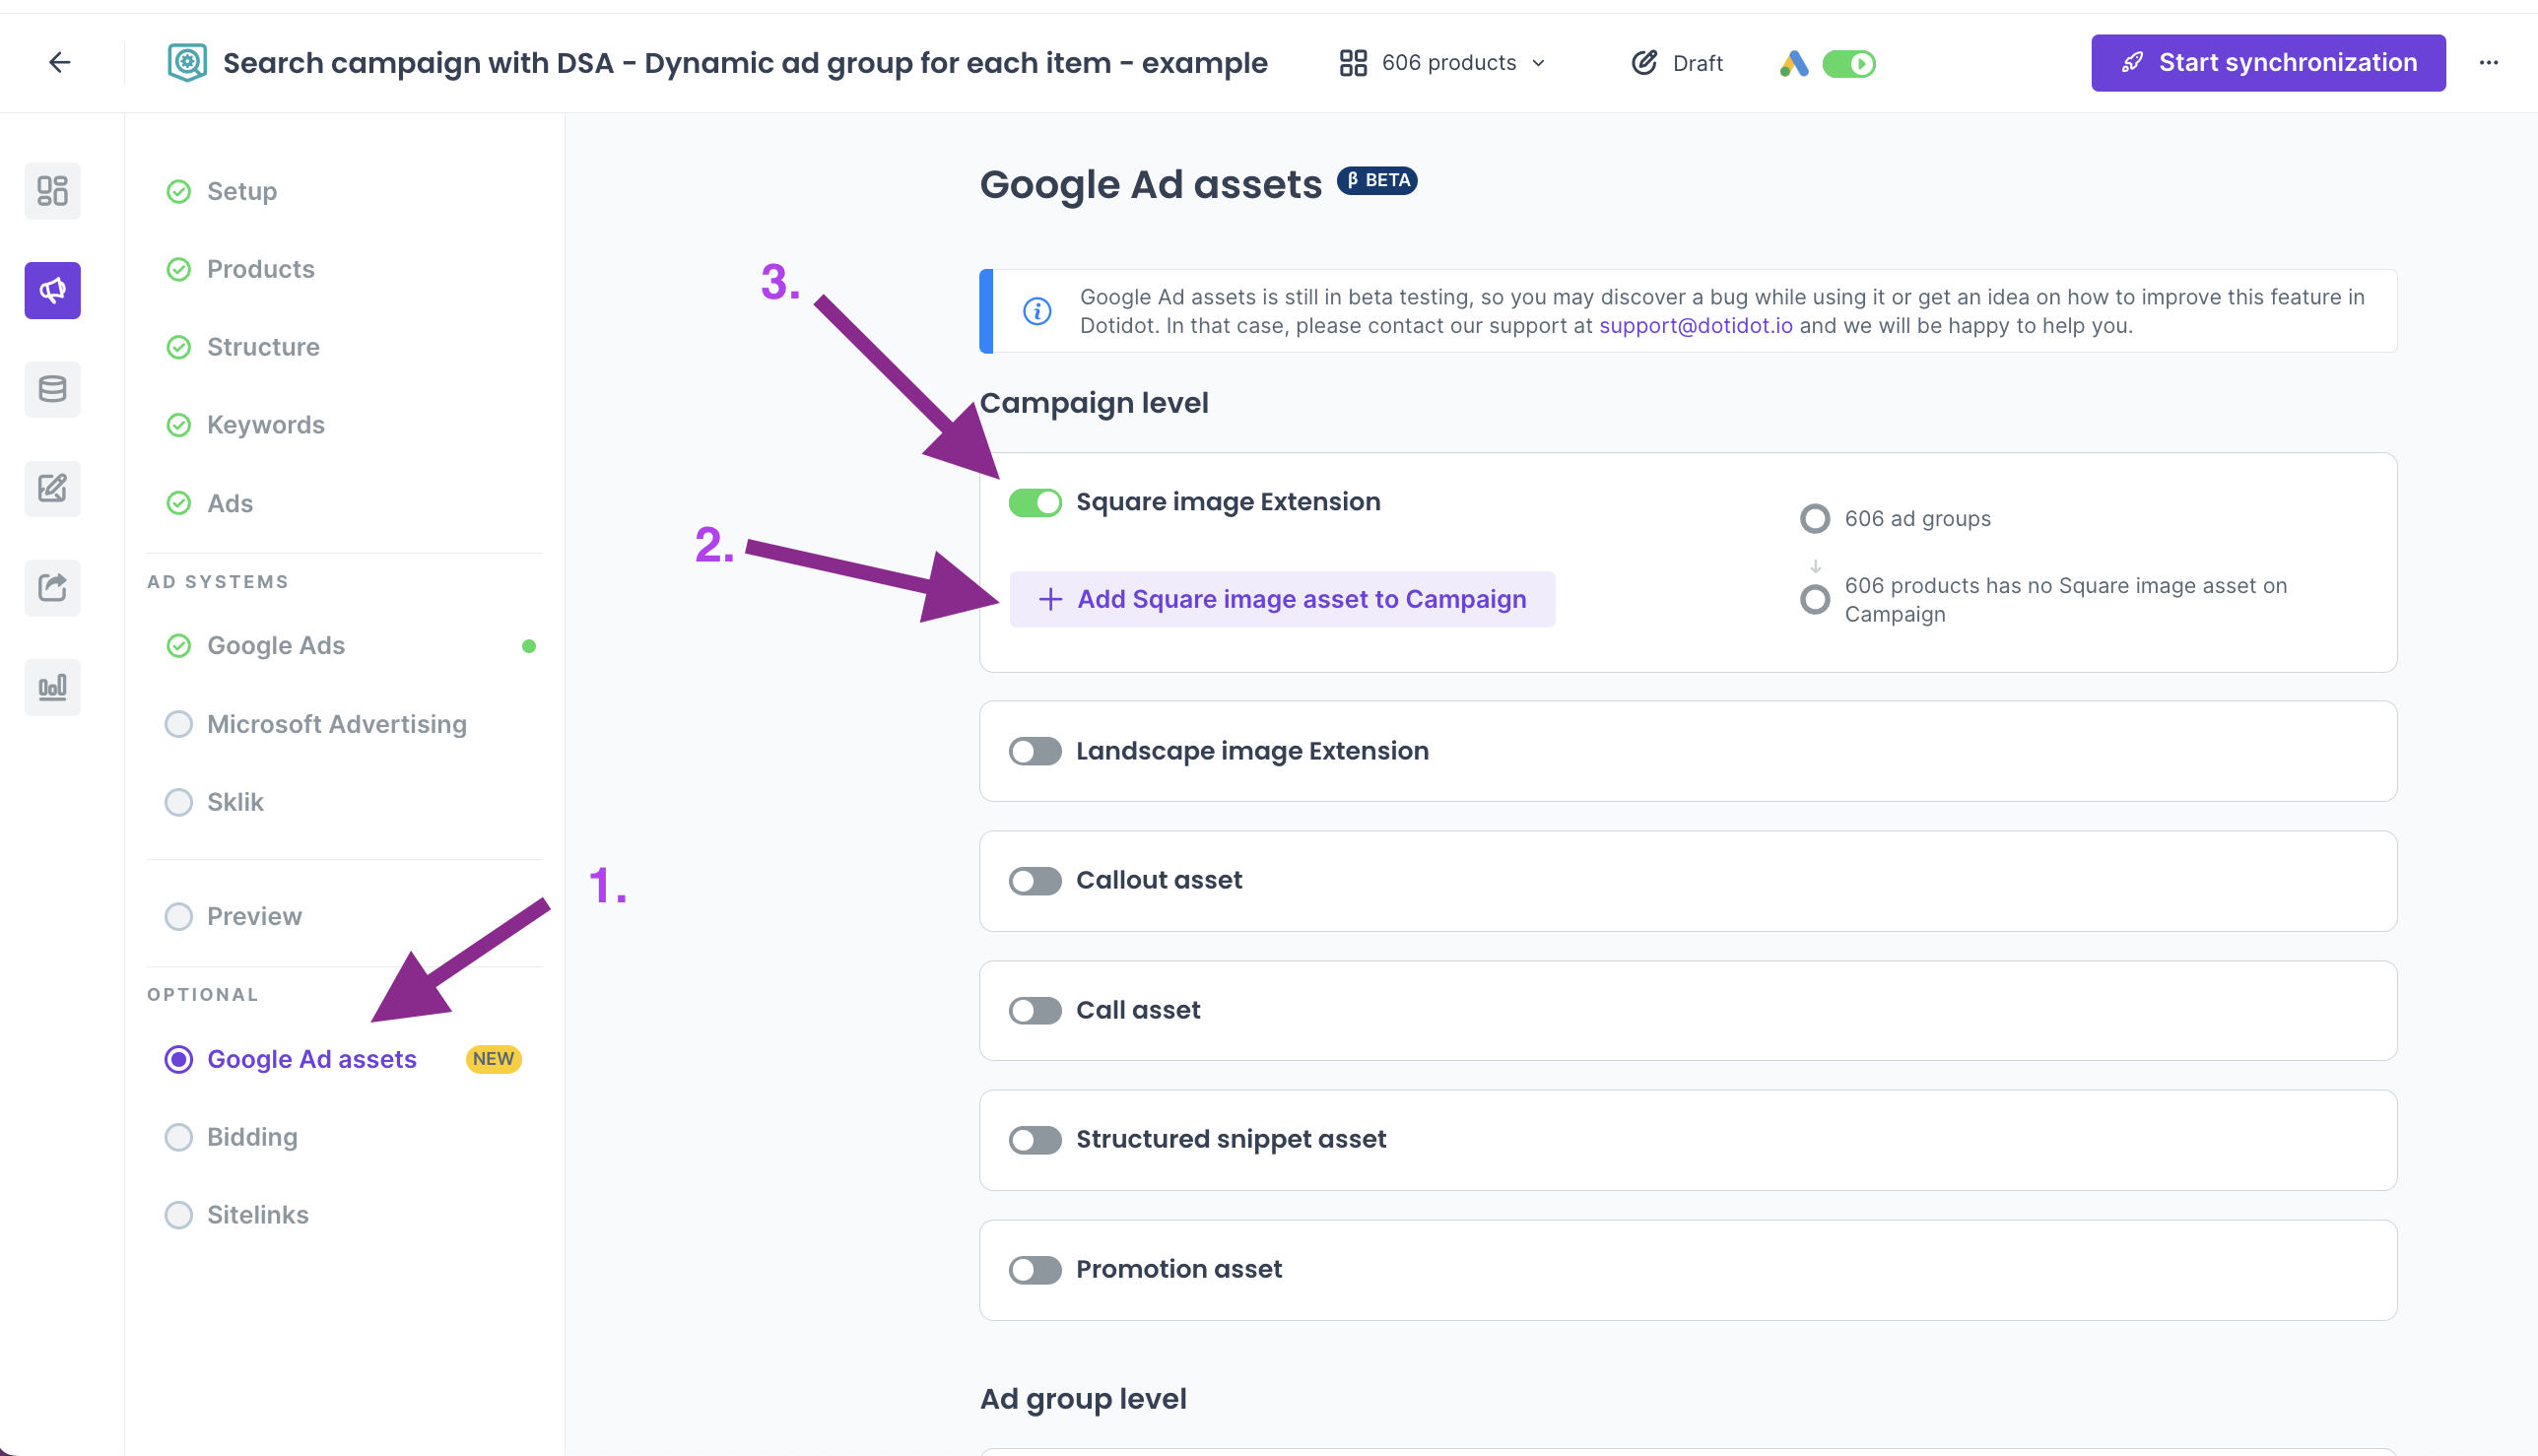Toggle the Google Ads switch in header
Image resolution: width=2538 pixels, height=1456 pixels.
tap(1848, 64)
